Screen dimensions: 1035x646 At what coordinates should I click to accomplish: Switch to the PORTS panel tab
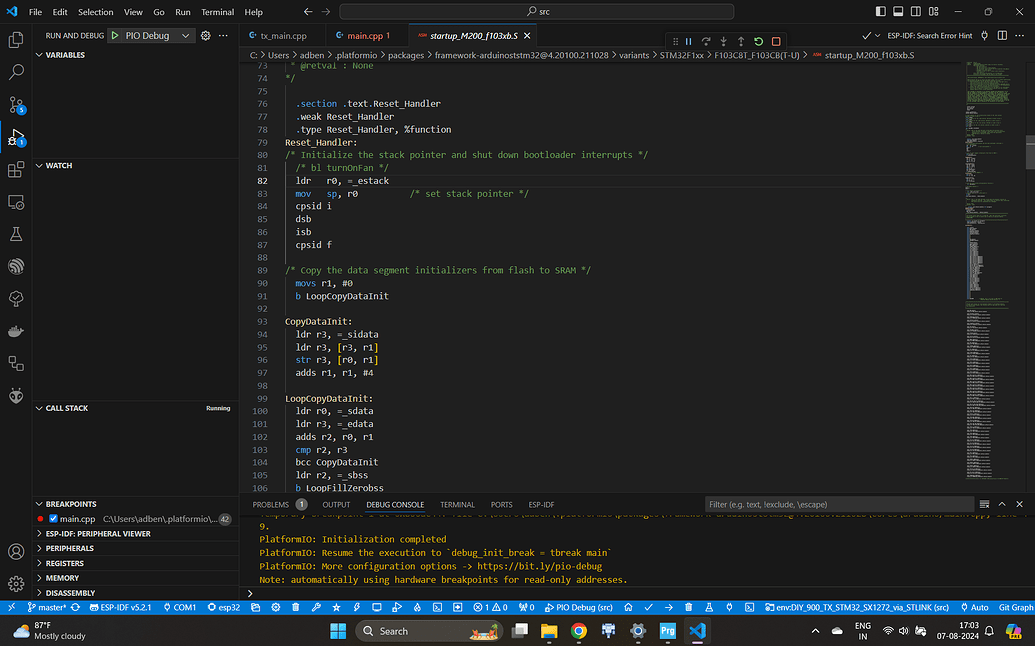(501, 504)
